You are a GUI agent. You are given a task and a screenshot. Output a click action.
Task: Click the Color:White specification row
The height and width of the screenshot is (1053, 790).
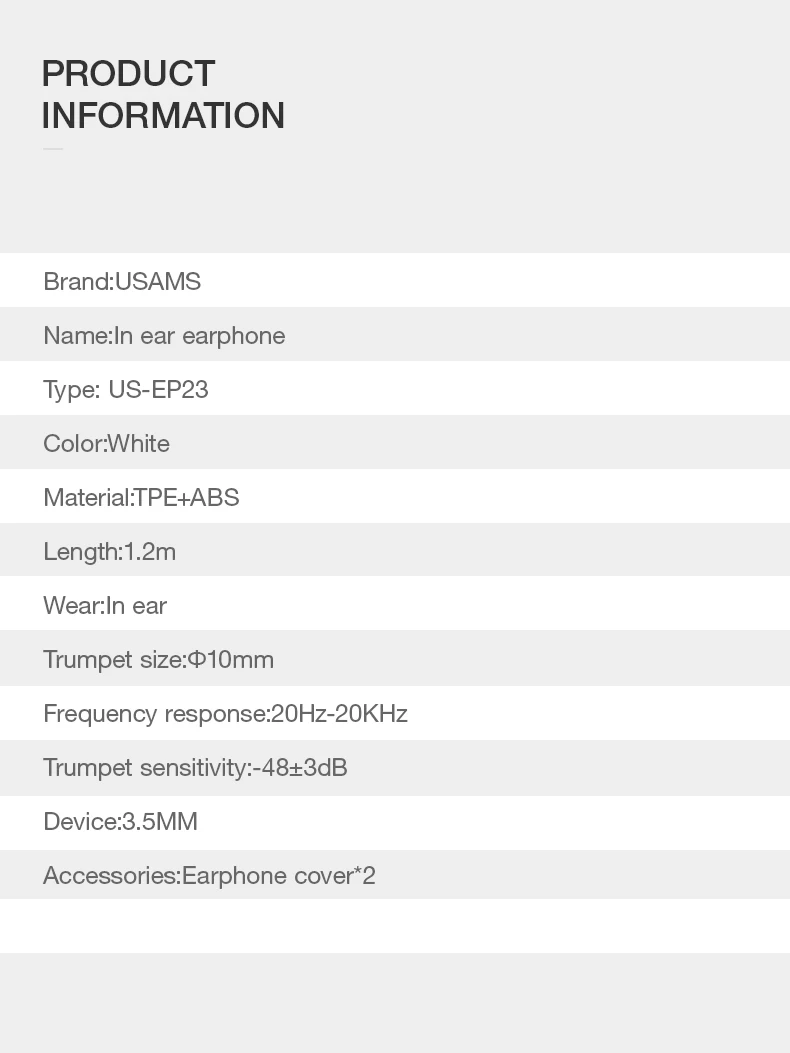395,442
